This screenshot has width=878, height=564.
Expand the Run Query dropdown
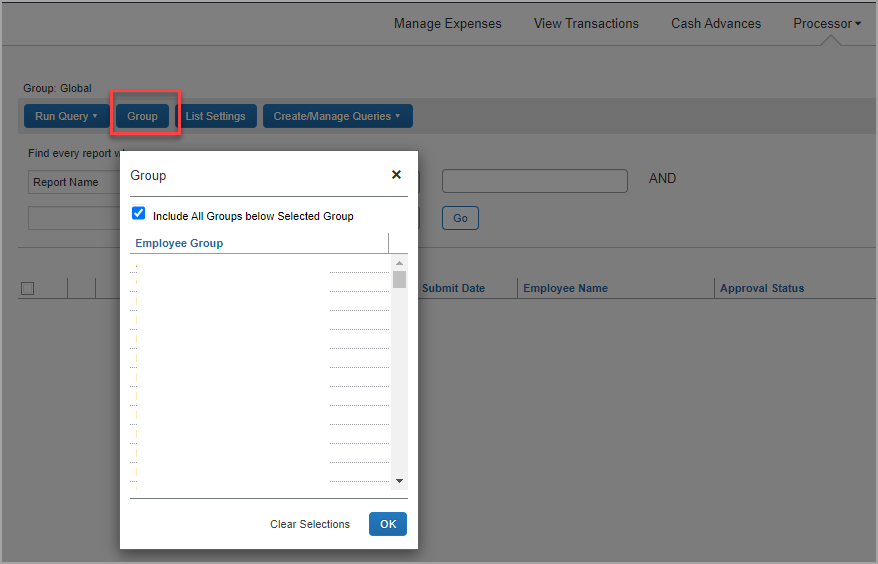pyautogui.click(x=66, y=116)
